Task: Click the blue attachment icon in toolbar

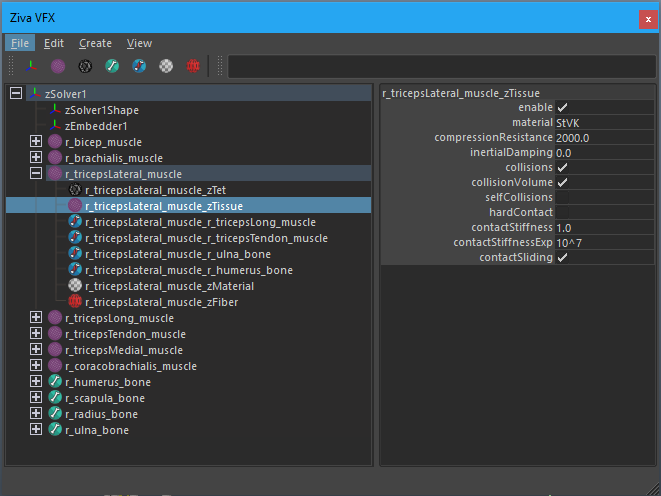Action: [x=139, y=66]
